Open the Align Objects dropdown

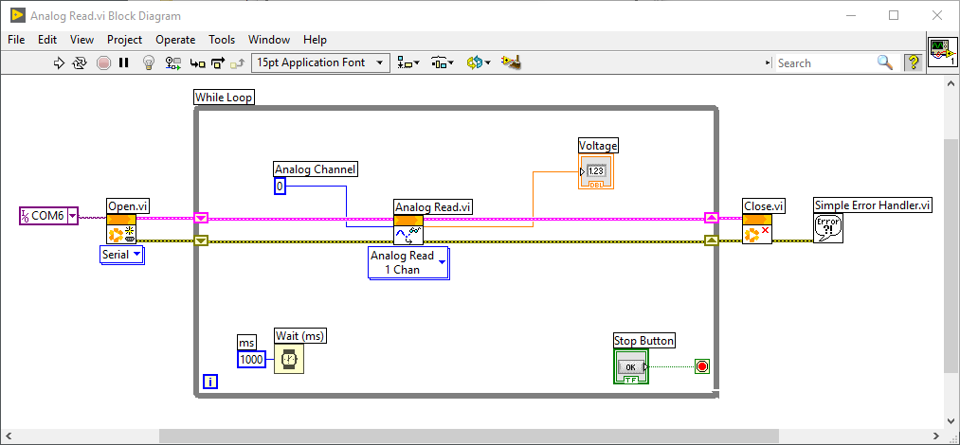click(408, 62)
